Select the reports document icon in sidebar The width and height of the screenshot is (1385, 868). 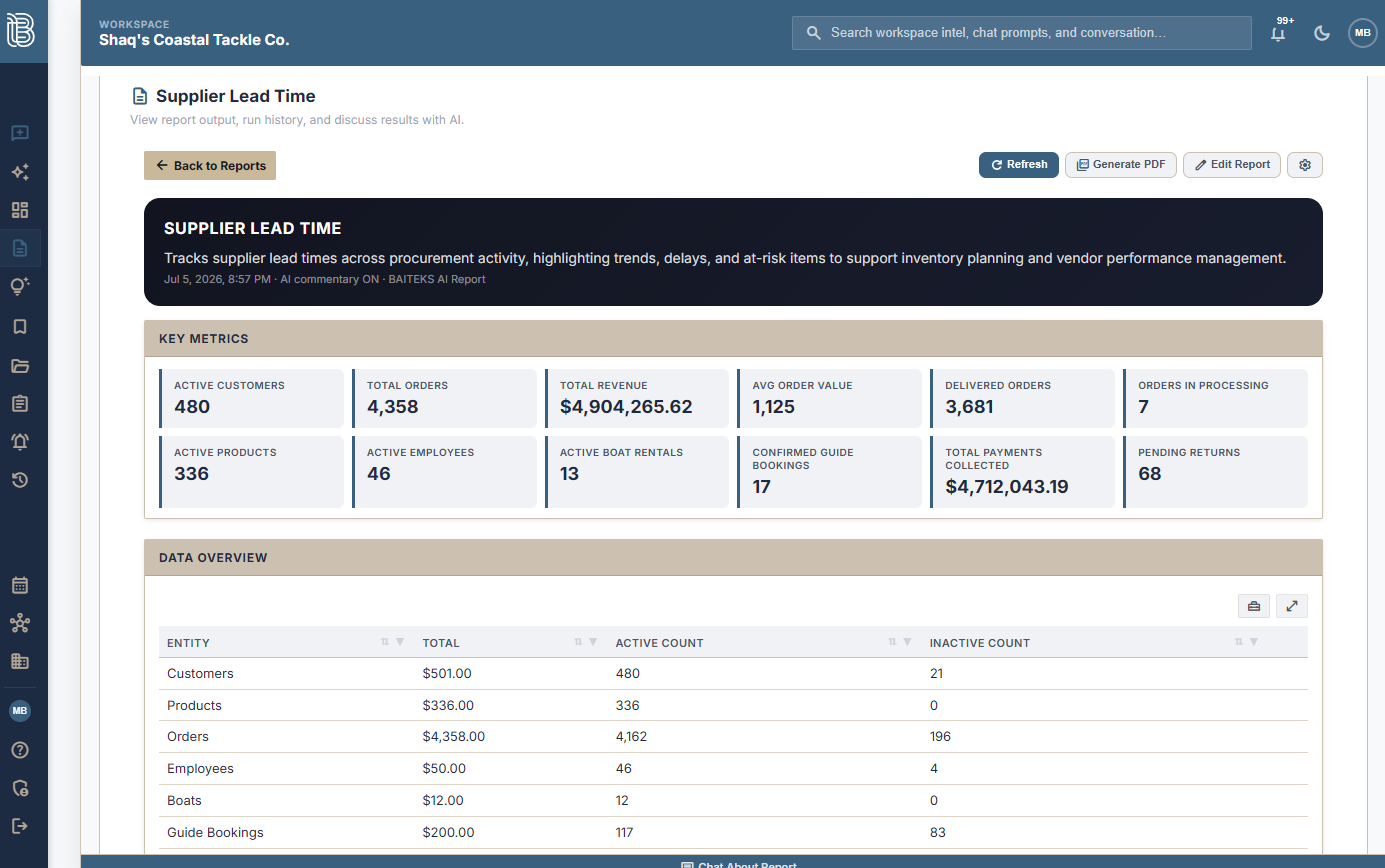[x=20, y=248]
